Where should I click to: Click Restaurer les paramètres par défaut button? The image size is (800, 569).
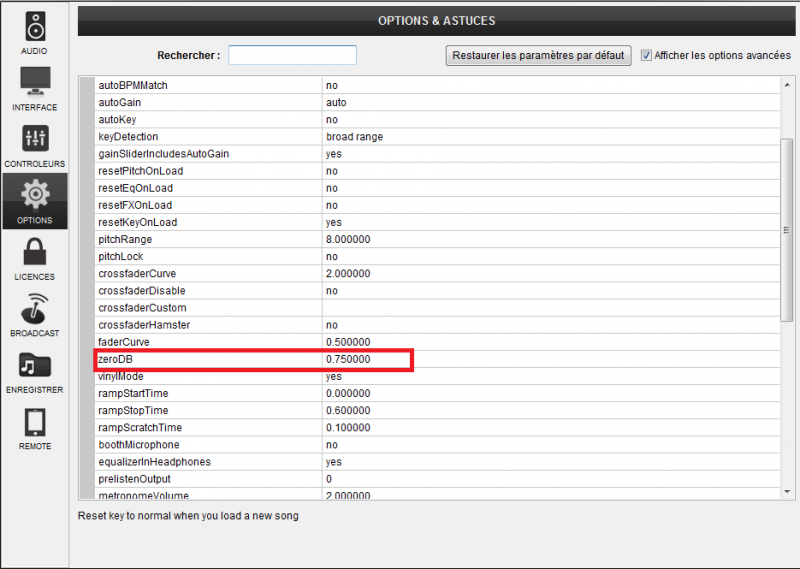click(x=538, y=55)
